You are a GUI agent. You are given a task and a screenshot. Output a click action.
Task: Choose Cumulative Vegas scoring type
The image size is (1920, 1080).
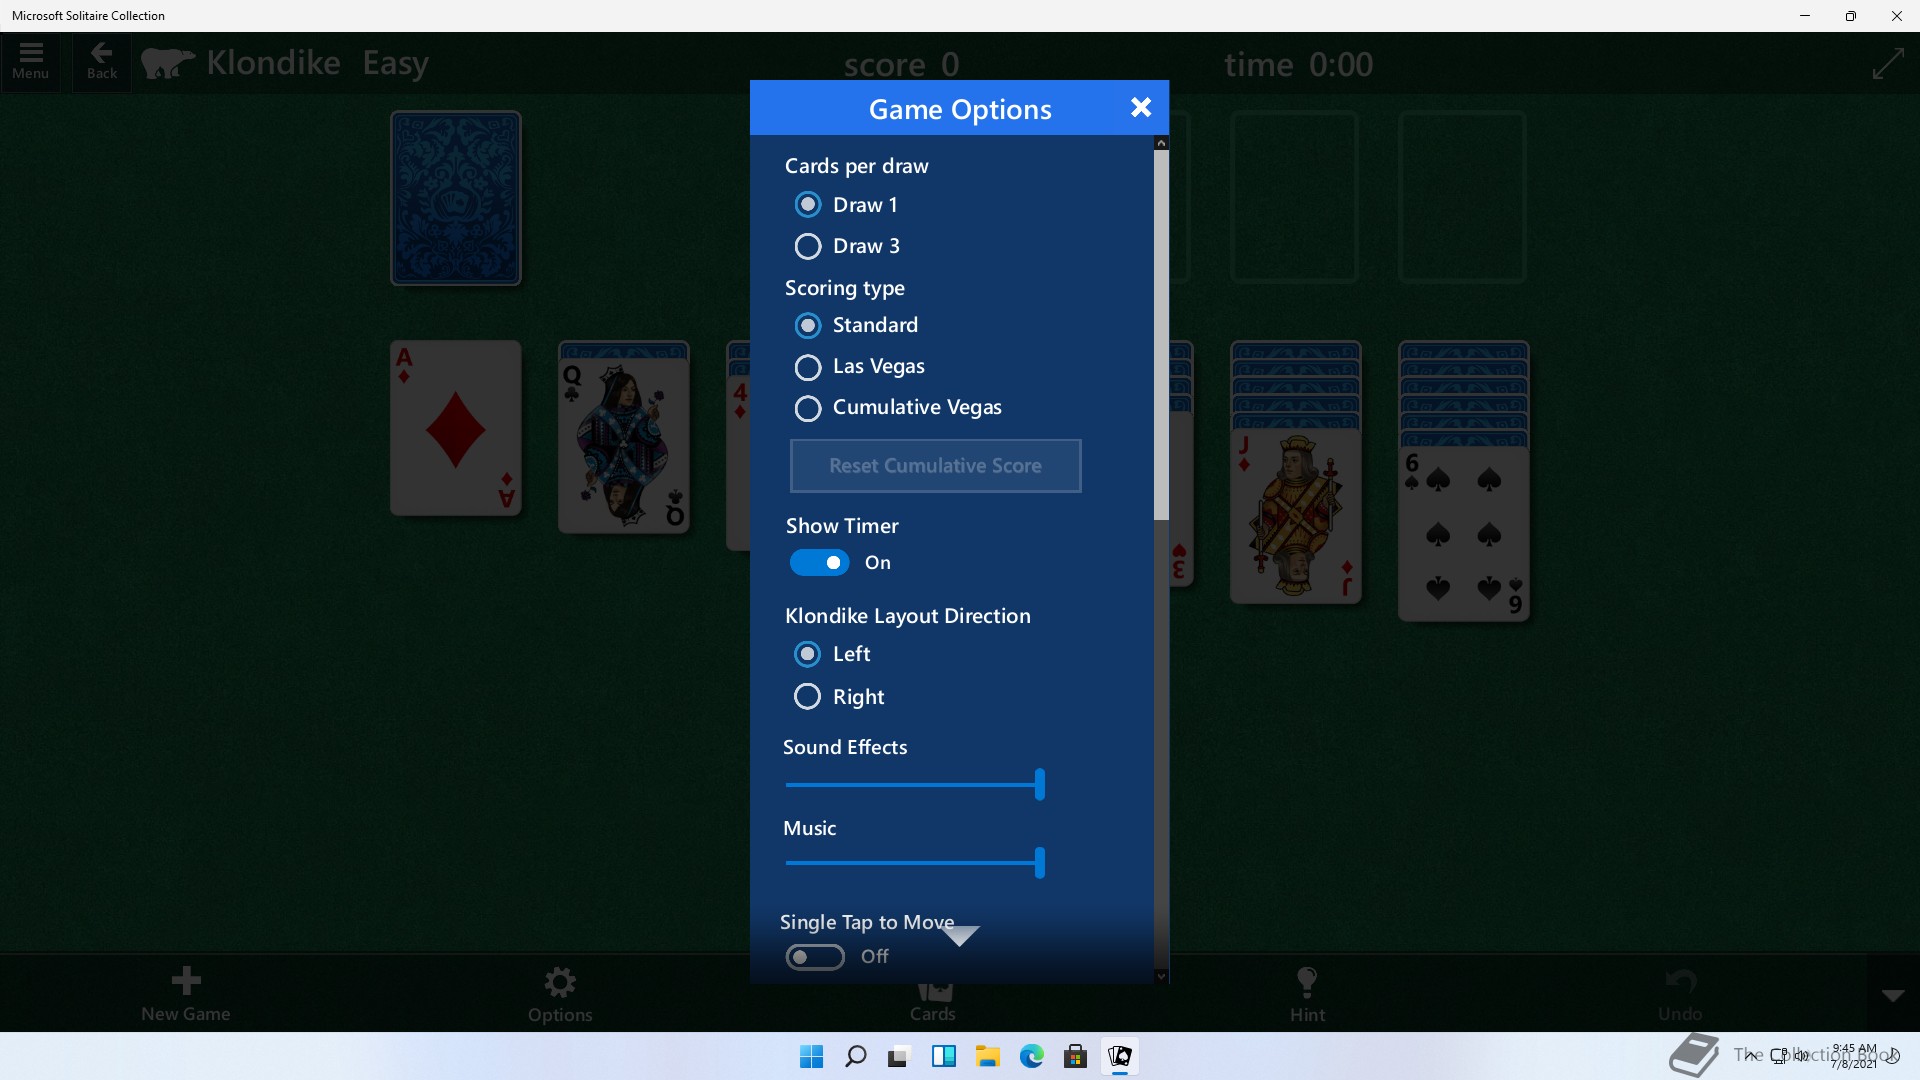[x=897, y=408]
